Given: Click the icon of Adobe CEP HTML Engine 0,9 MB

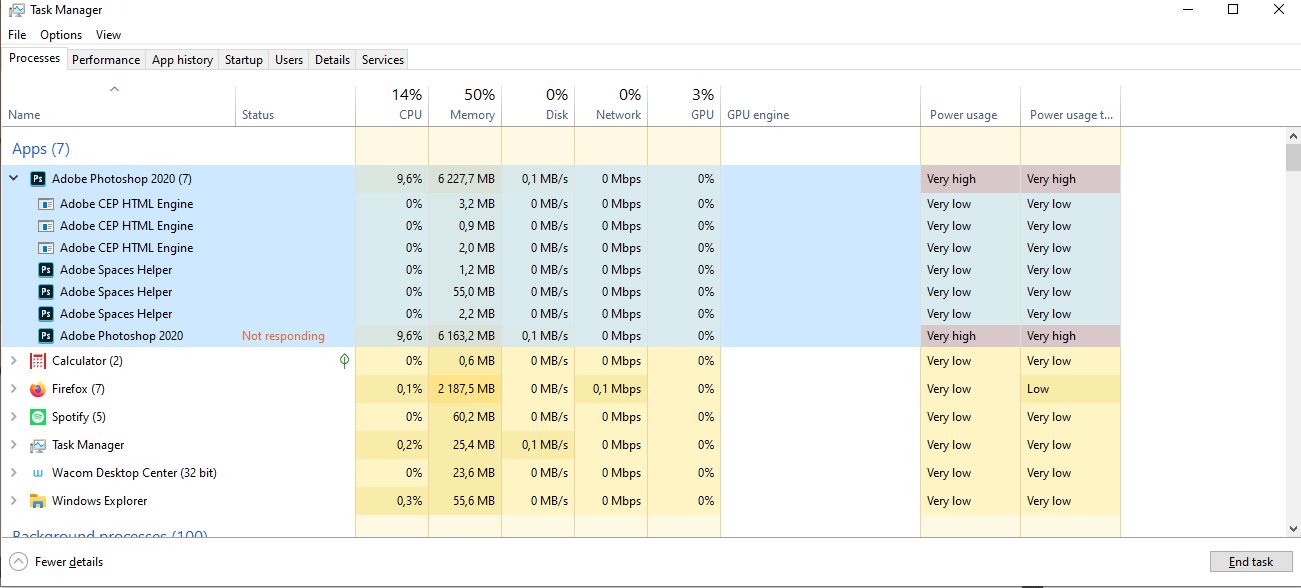Looking at the screenshot, I should click(x=45, y=226).
